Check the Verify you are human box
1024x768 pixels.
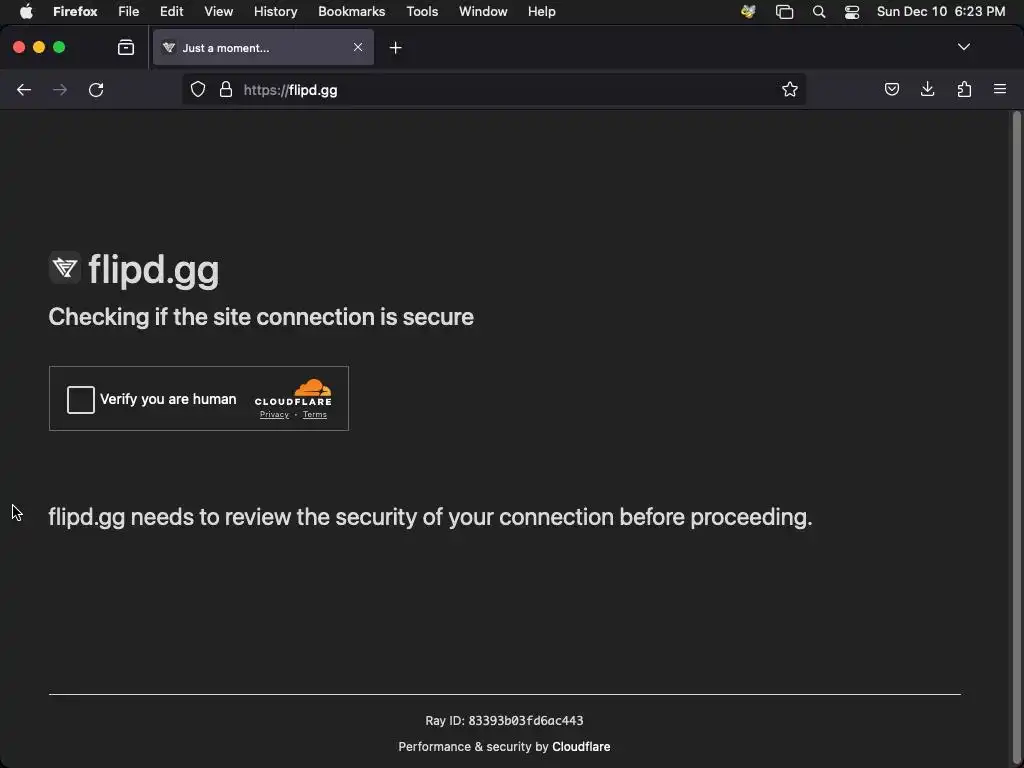(81, 400)
